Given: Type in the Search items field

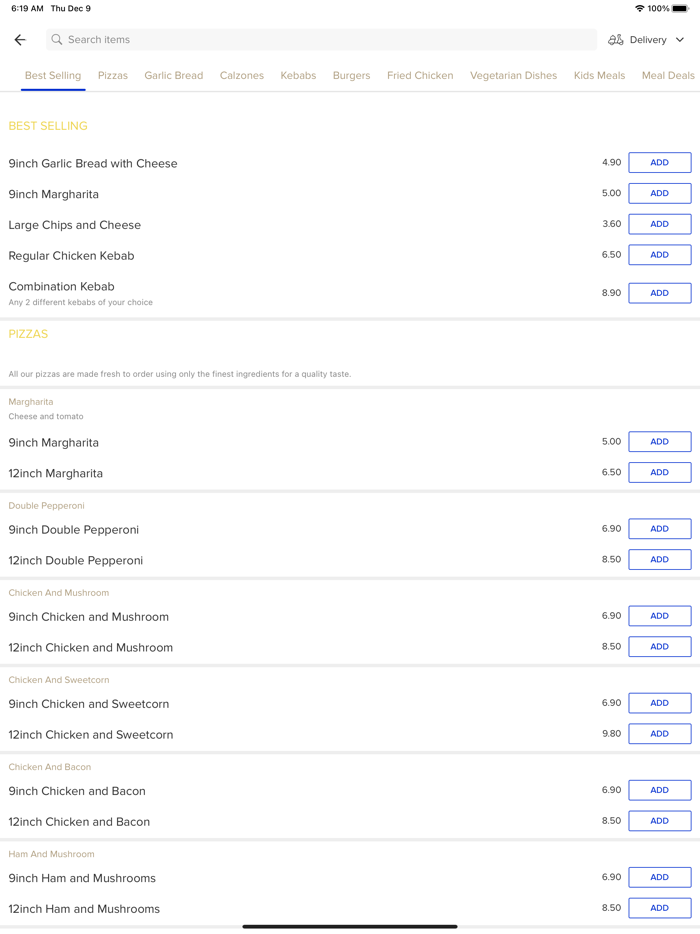Looking at the screenshot, I should (320, 40).
